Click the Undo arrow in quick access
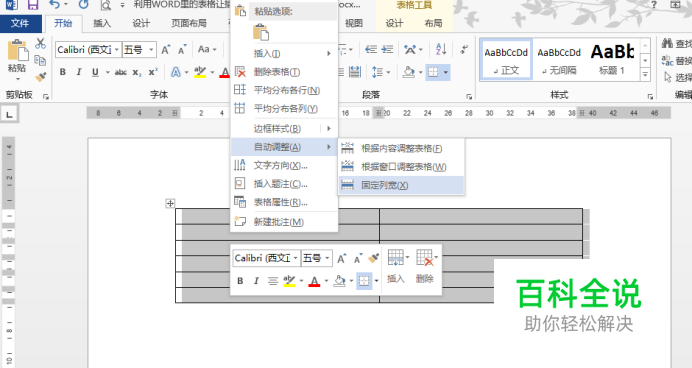The width and height of the screenshot is (692, 368). tap(54, 5)
